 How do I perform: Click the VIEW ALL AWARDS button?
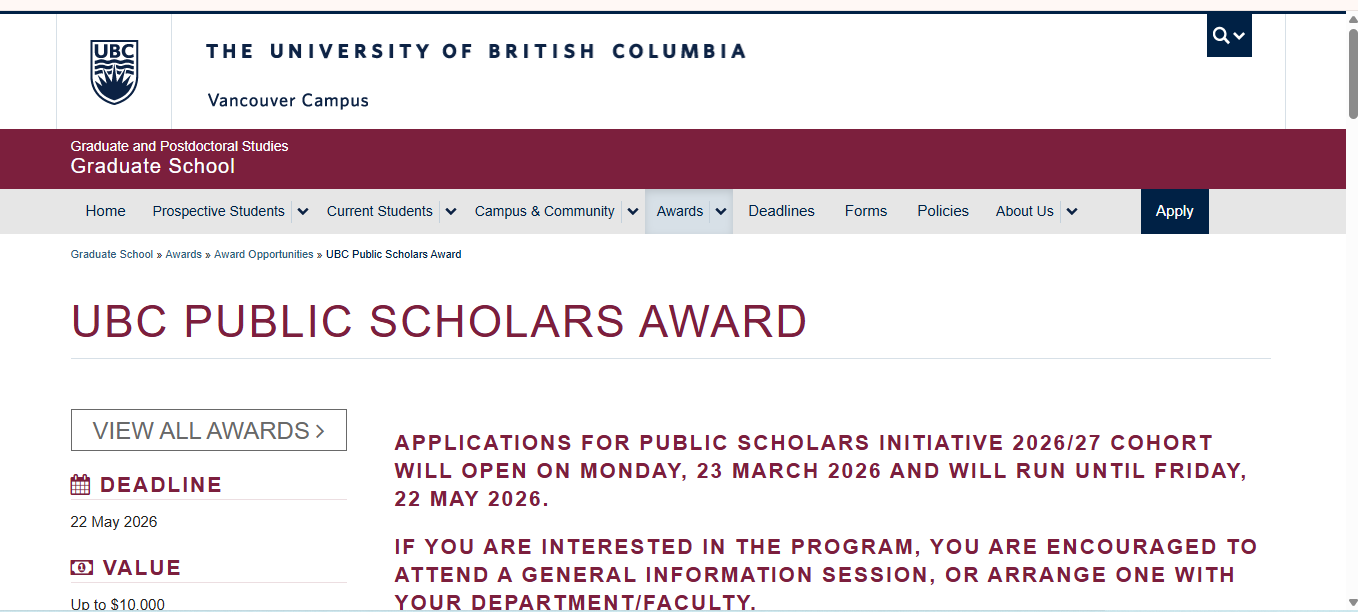coord(208,430)
